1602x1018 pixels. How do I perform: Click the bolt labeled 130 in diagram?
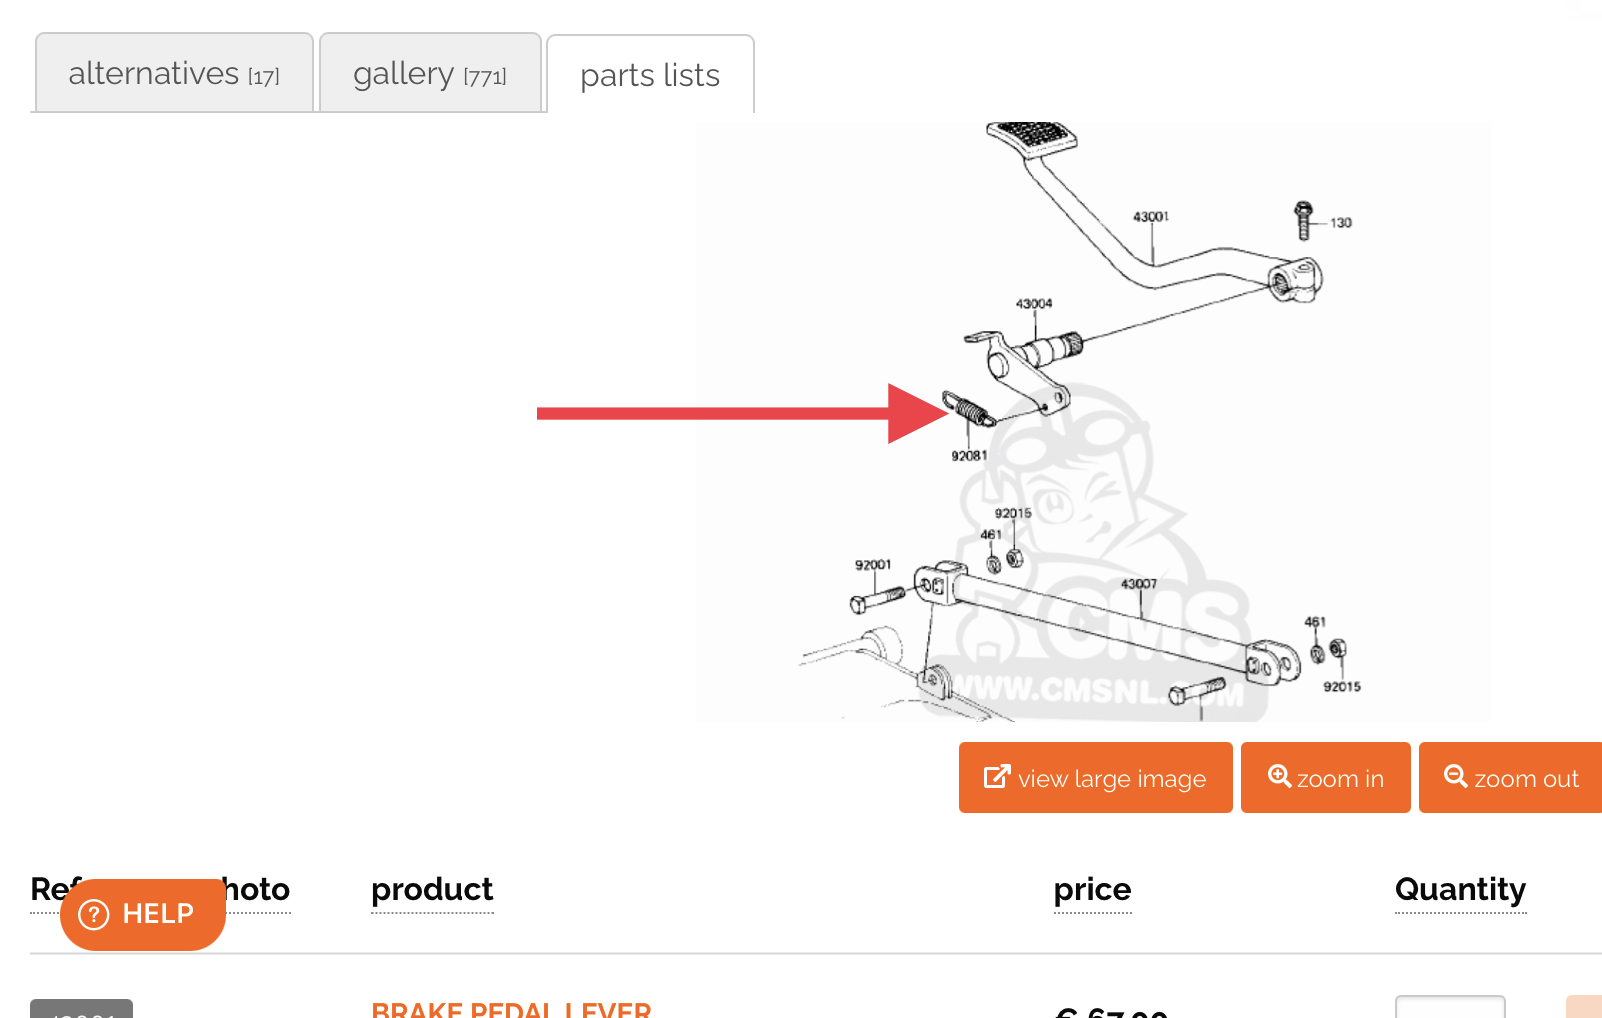(x=1303, y=221)
